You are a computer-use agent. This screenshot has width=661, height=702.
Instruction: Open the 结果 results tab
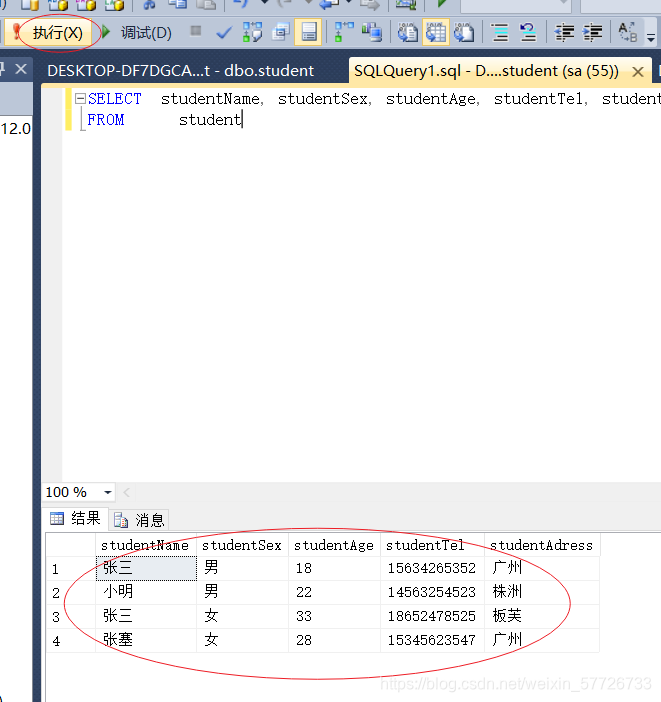click(x=75, y=518)
